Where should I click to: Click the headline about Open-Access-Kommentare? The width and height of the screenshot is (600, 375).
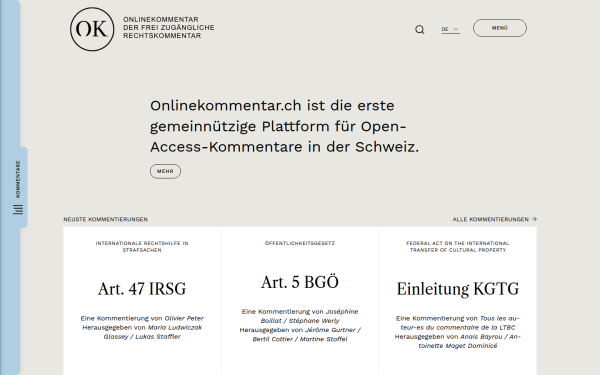pyautogui.click(x=284, y=126)
